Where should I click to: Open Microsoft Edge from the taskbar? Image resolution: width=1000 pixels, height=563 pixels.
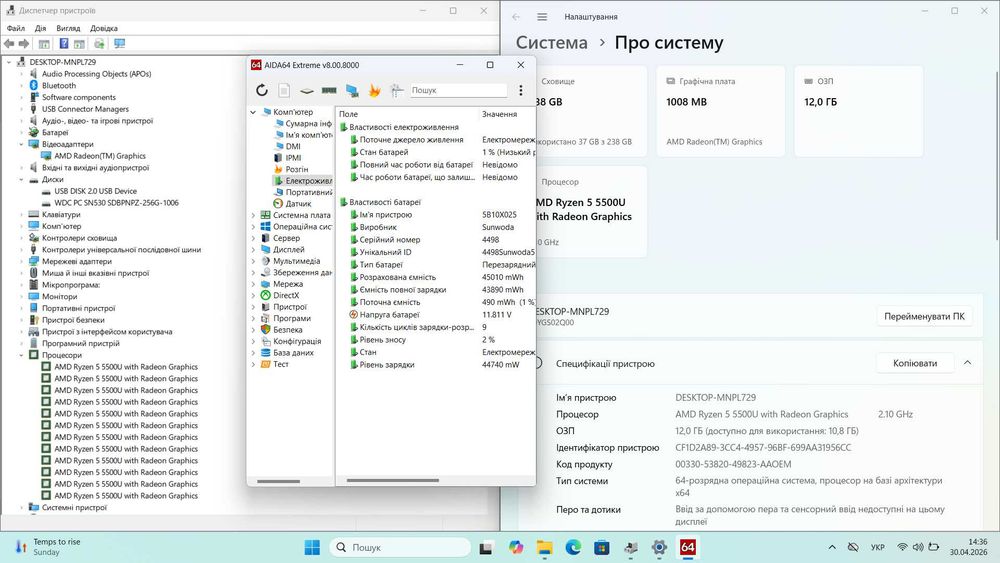(573, 547)
